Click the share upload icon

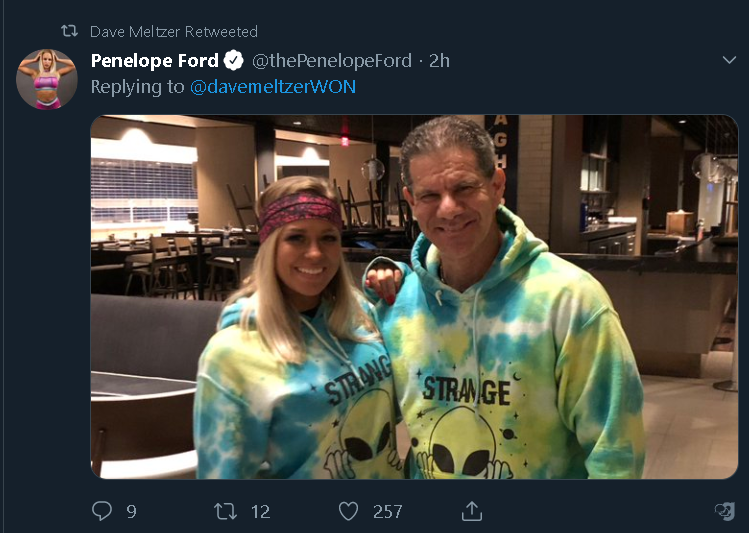(x=472, y=511)
